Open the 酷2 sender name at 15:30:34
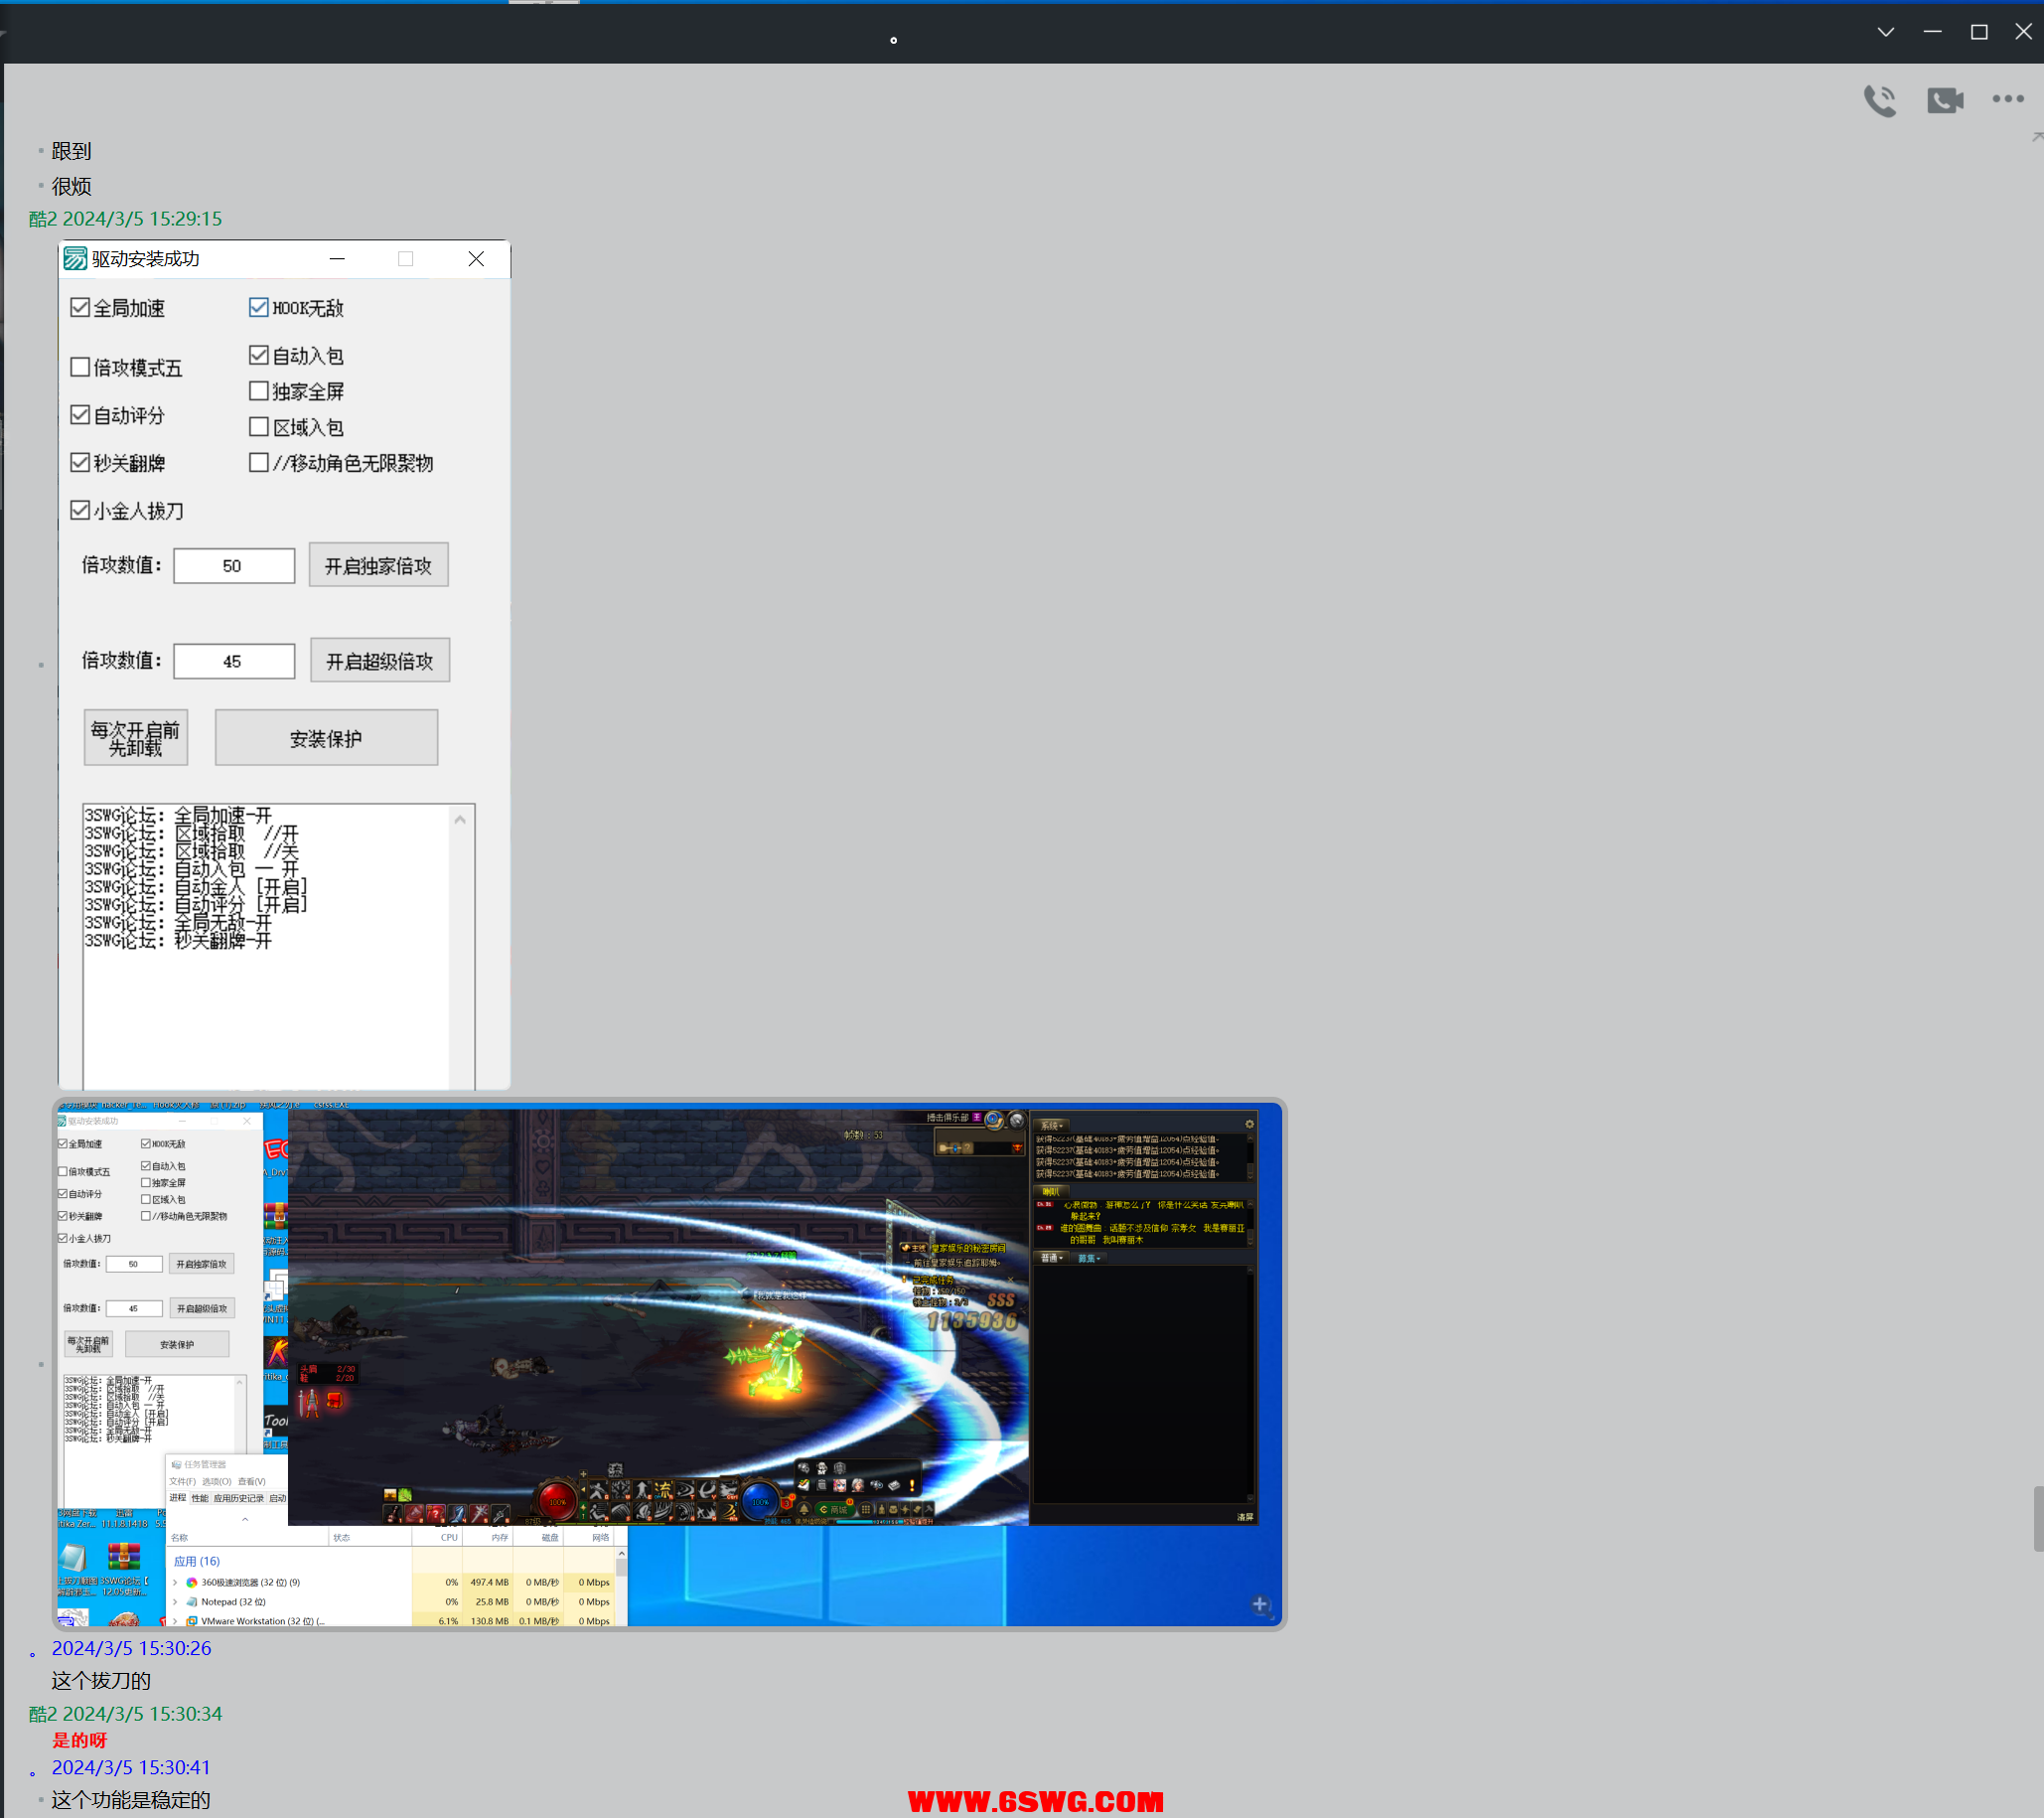 (x=43, y=1714)
